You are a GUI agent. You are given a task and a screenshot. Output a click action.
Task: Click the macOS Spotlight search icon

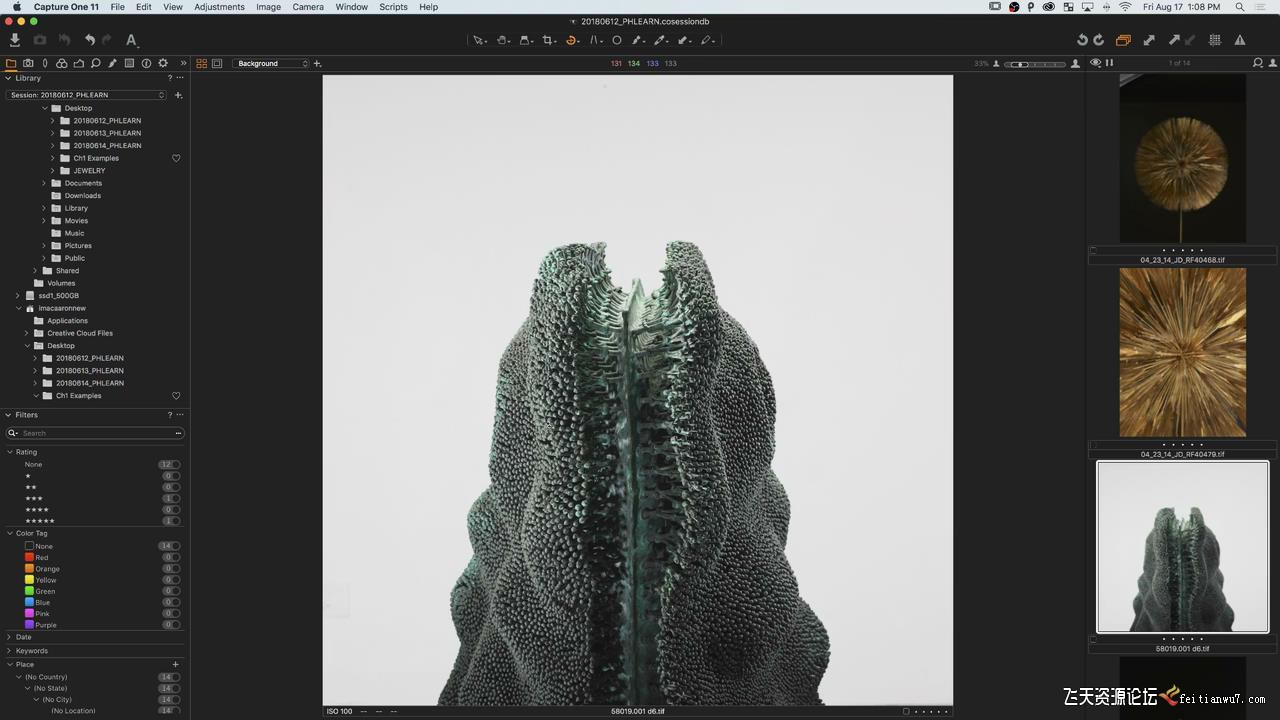click(1240, 7)
